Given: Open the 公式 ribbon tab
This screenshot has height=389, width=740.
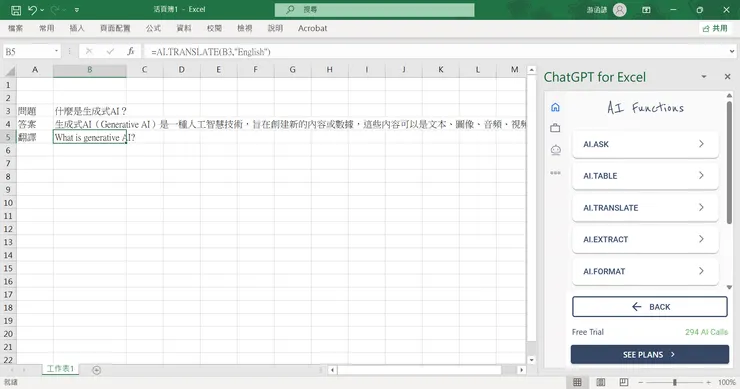Looking at the screenshot, I should pyautogui.click(x=153, y=28).
